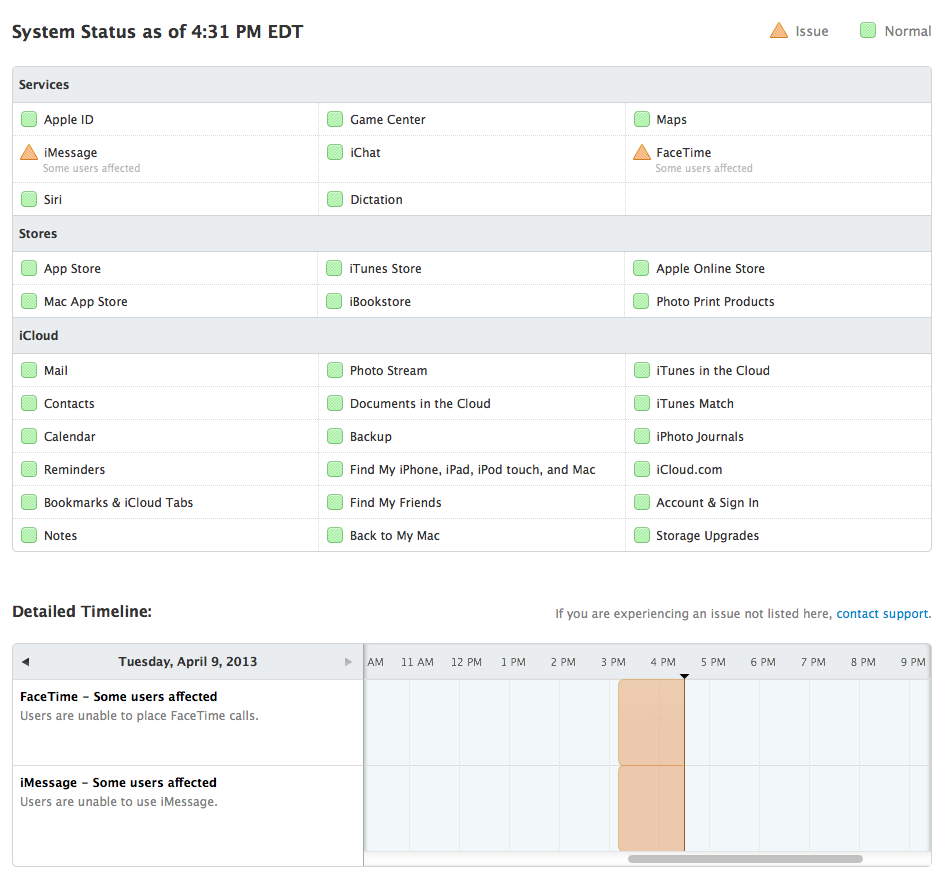This screenshot has height=873, width=948.
Task: Click the FaceTime orange warning triangle icon
Action: (x=641, y=153)
